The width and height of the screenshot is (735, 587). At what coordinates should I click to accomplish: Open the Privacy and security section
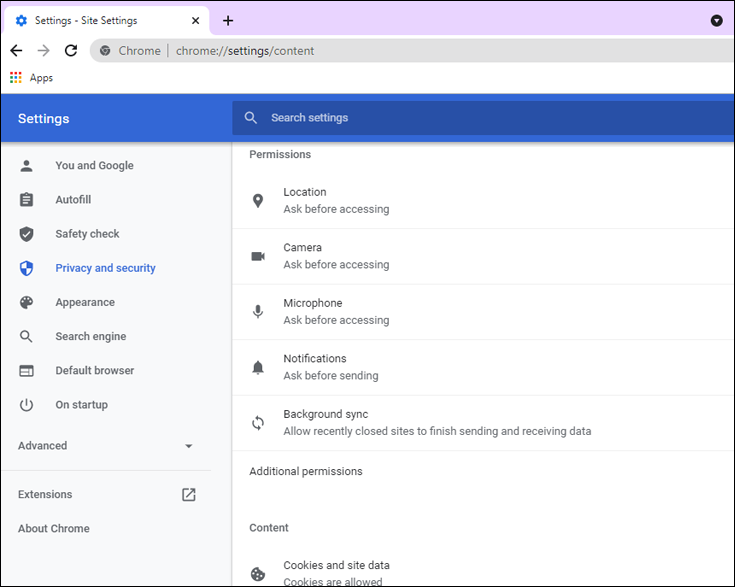coord(105,268)
